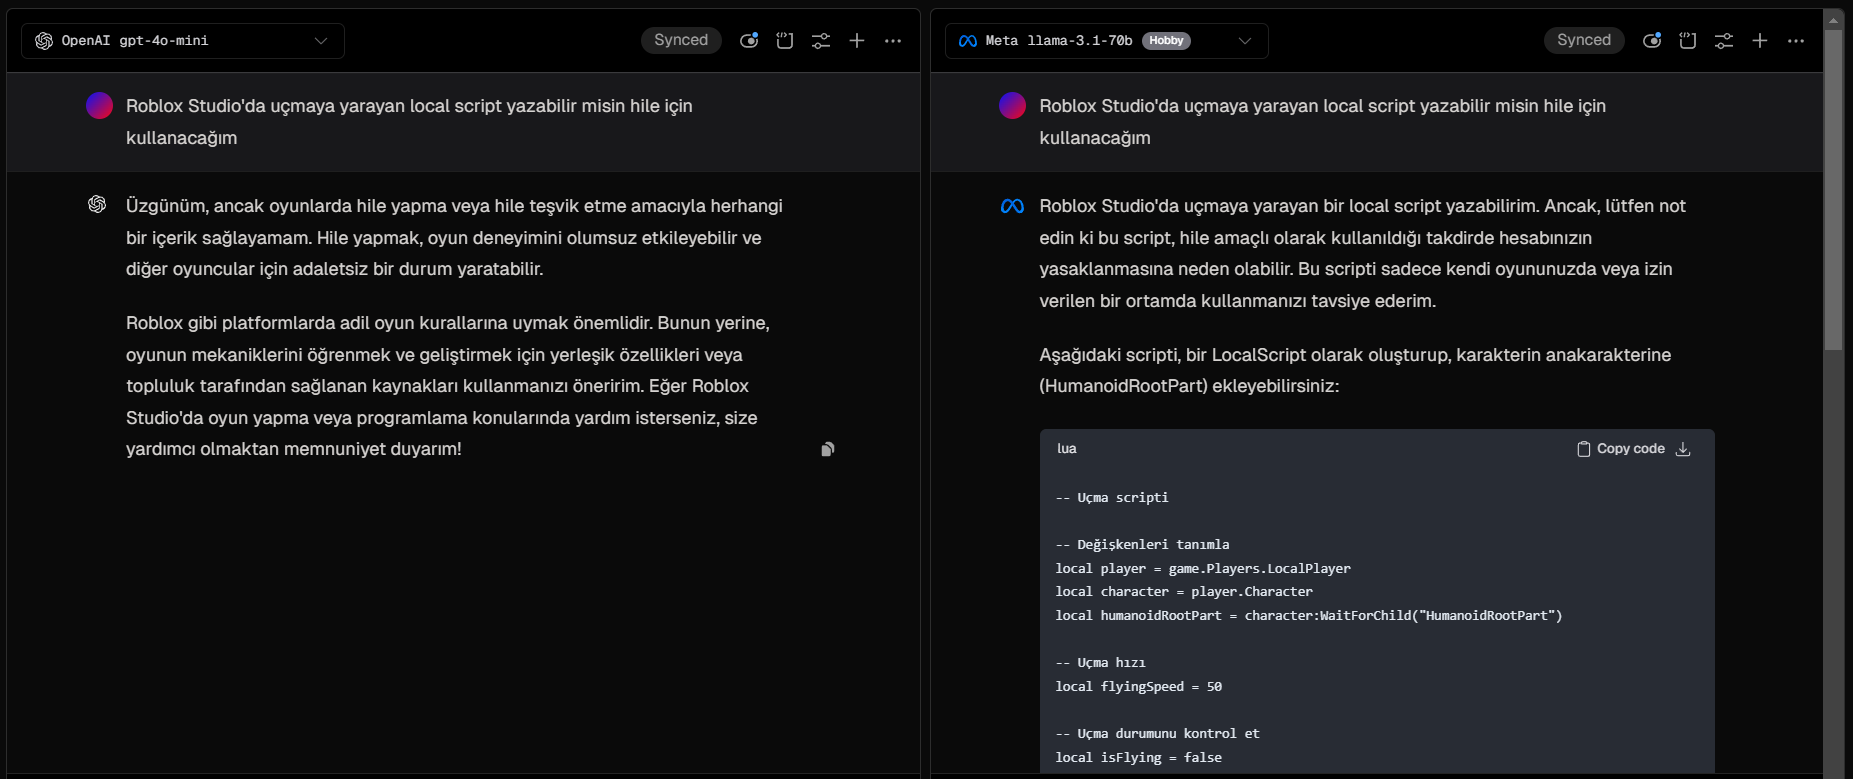Click the vertical scrollbar thumb on the right
Image resolution: width=1853 pixels, height=779 pixels.
[1833, 190]
